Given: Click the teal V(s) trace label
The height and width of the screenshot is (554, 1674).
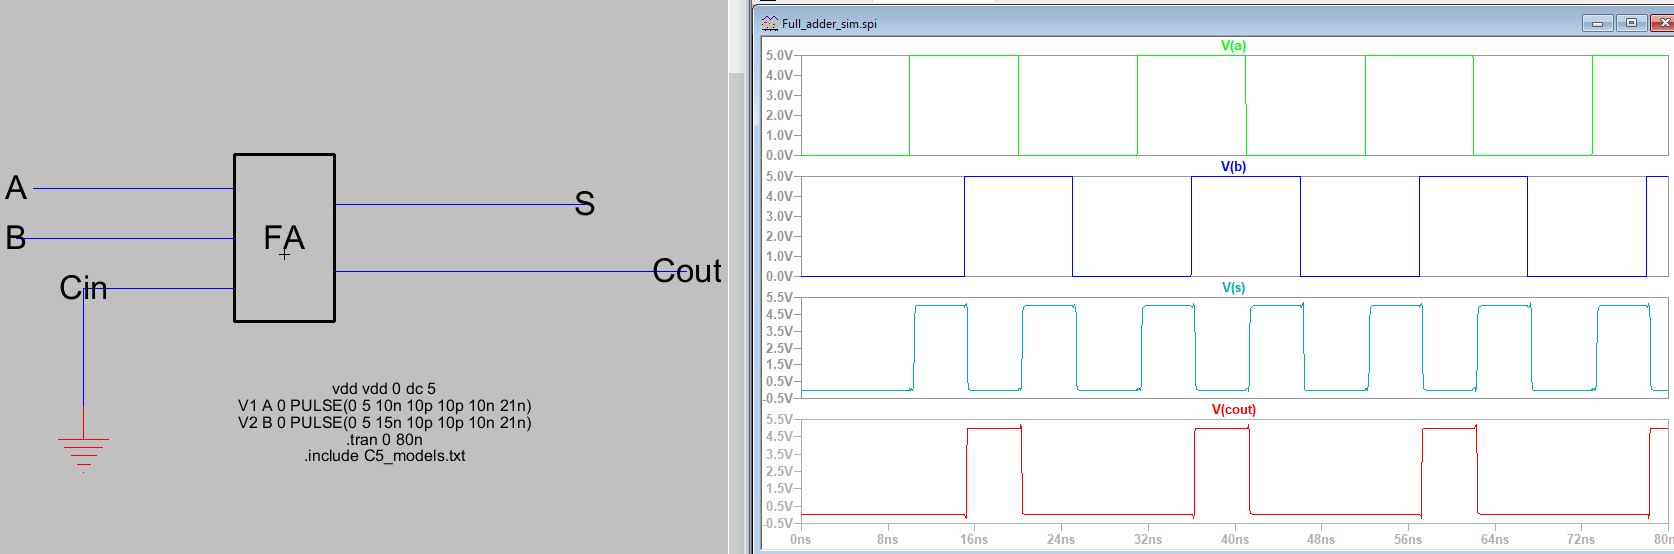Looking at the screenshot, I should [1233, 288].
